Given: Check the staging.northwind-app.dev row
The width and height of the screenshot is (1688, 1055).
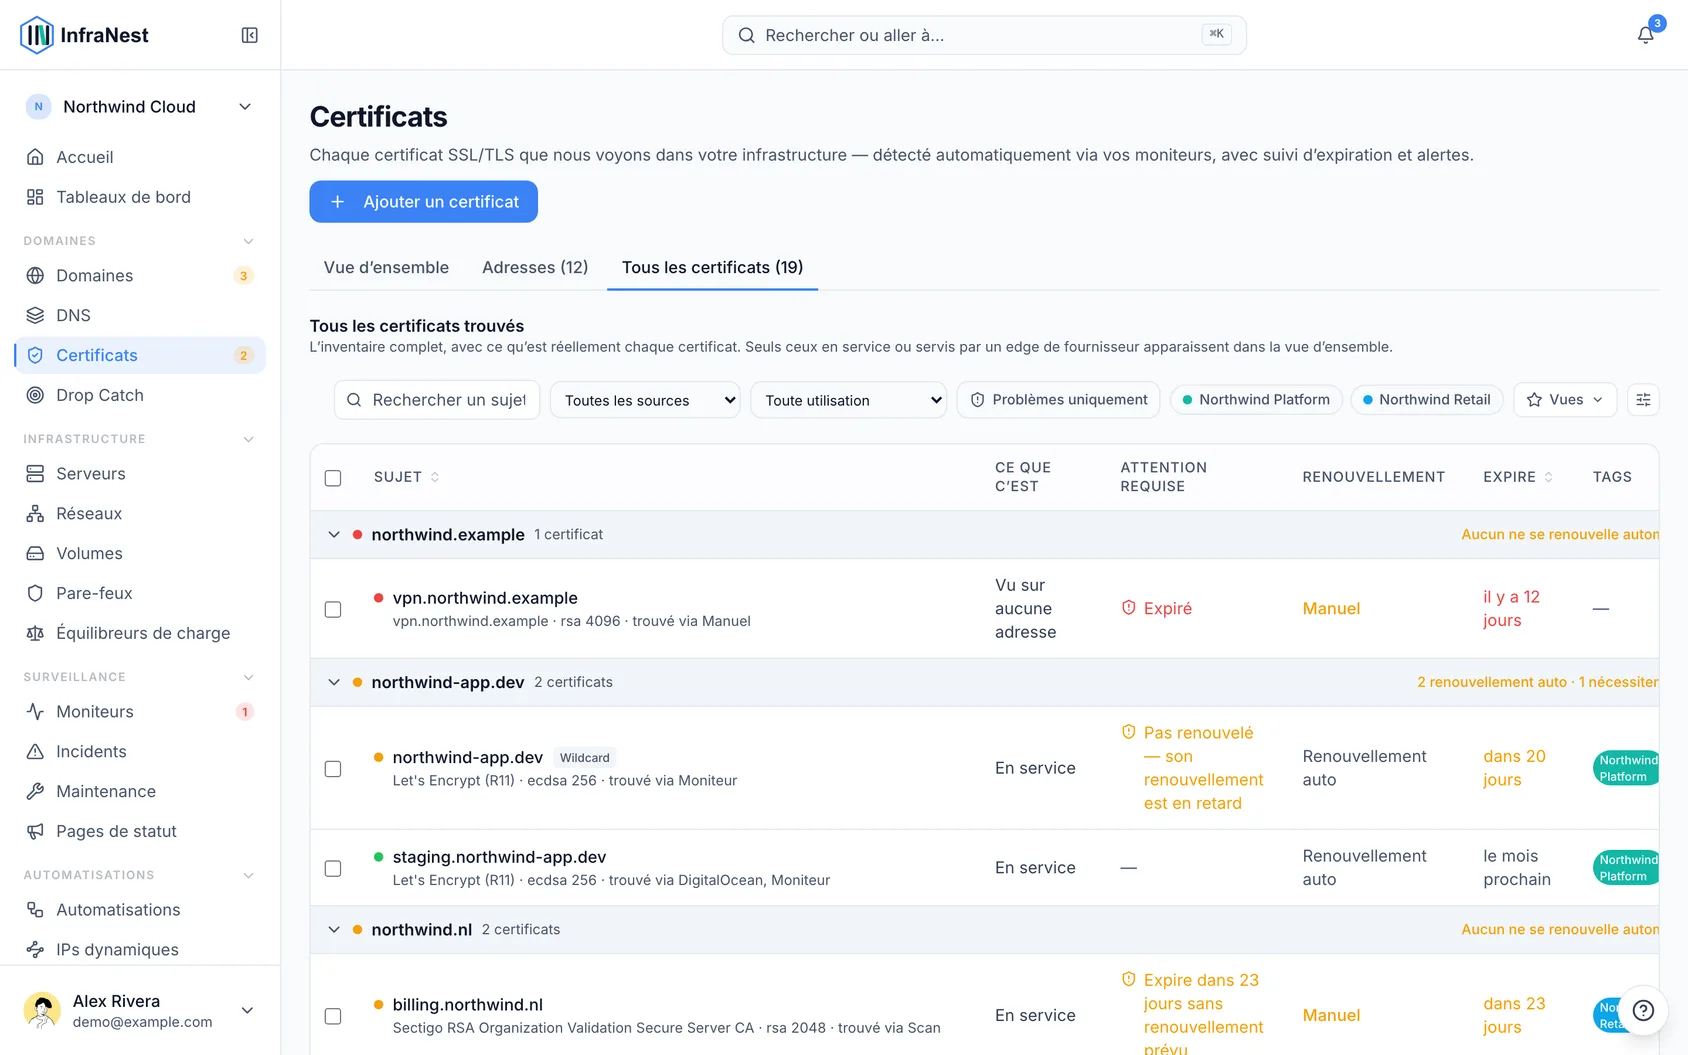Looking at the screenshot, I should coord(333,868).
